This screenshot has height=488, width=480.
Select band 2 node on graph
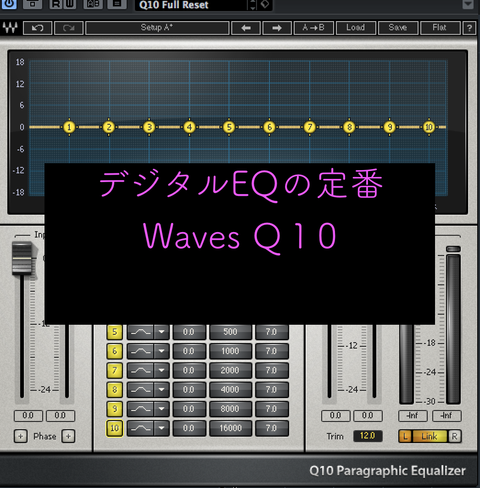pyautogui.click(x=109, y=127)
